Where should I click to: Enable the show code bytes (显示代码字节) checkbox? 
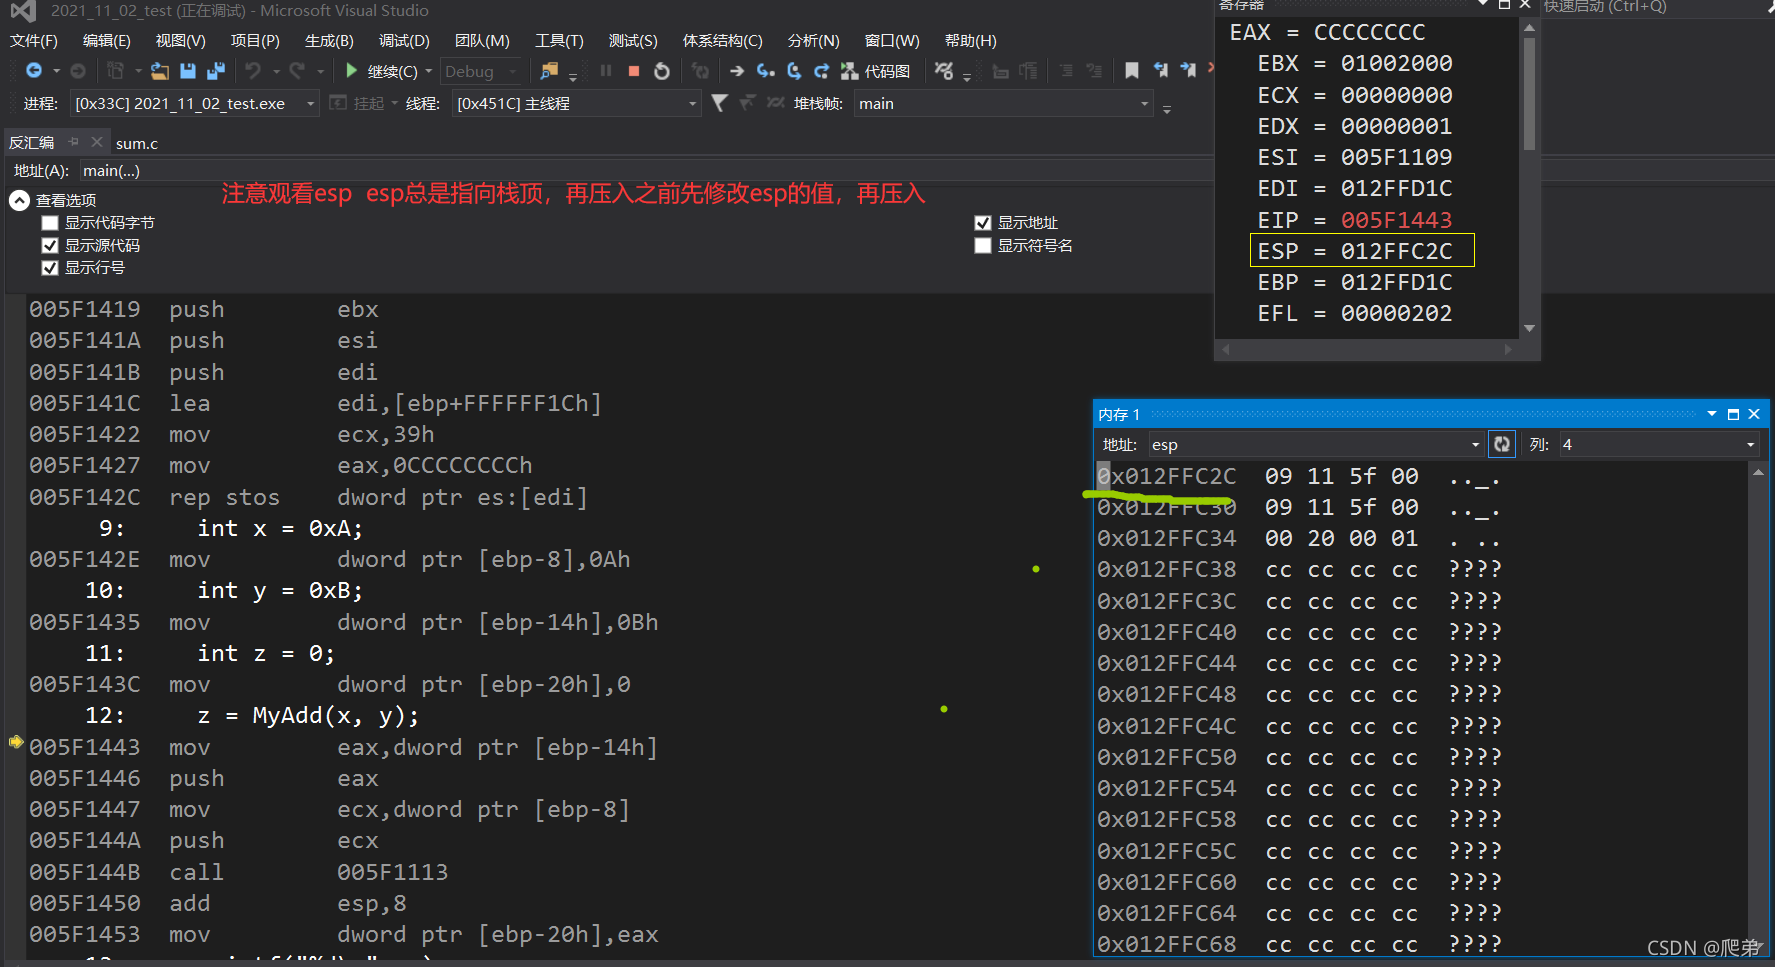[x=49, y=223]
